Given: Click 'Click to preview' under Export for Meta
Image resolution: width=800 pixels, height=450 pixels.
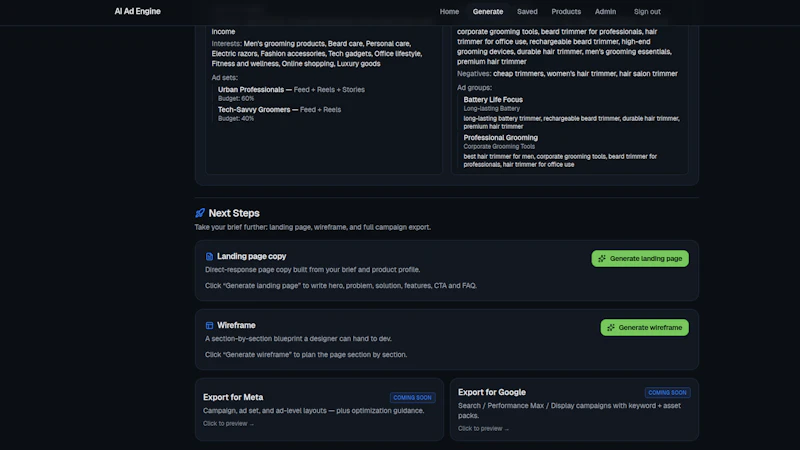Looking at the screenshot, I should click(228, 423).
